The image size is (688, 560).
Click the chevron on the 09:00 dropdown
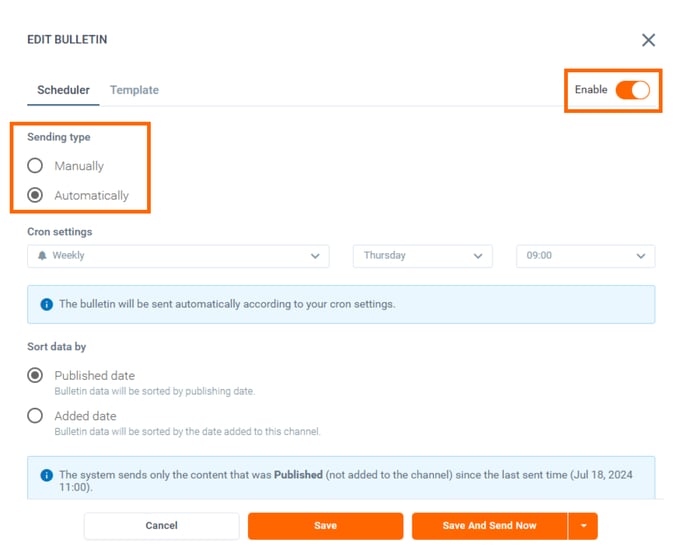[x=641, y=256]
